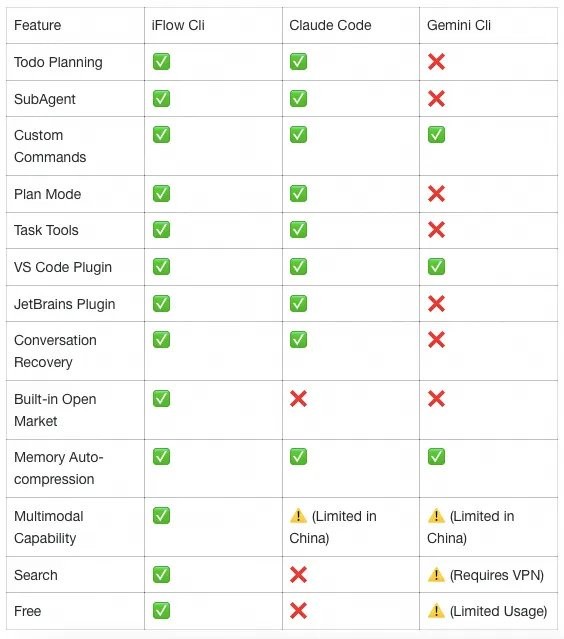Click Claude Code's red cross in Search row

tap(298, 575)
